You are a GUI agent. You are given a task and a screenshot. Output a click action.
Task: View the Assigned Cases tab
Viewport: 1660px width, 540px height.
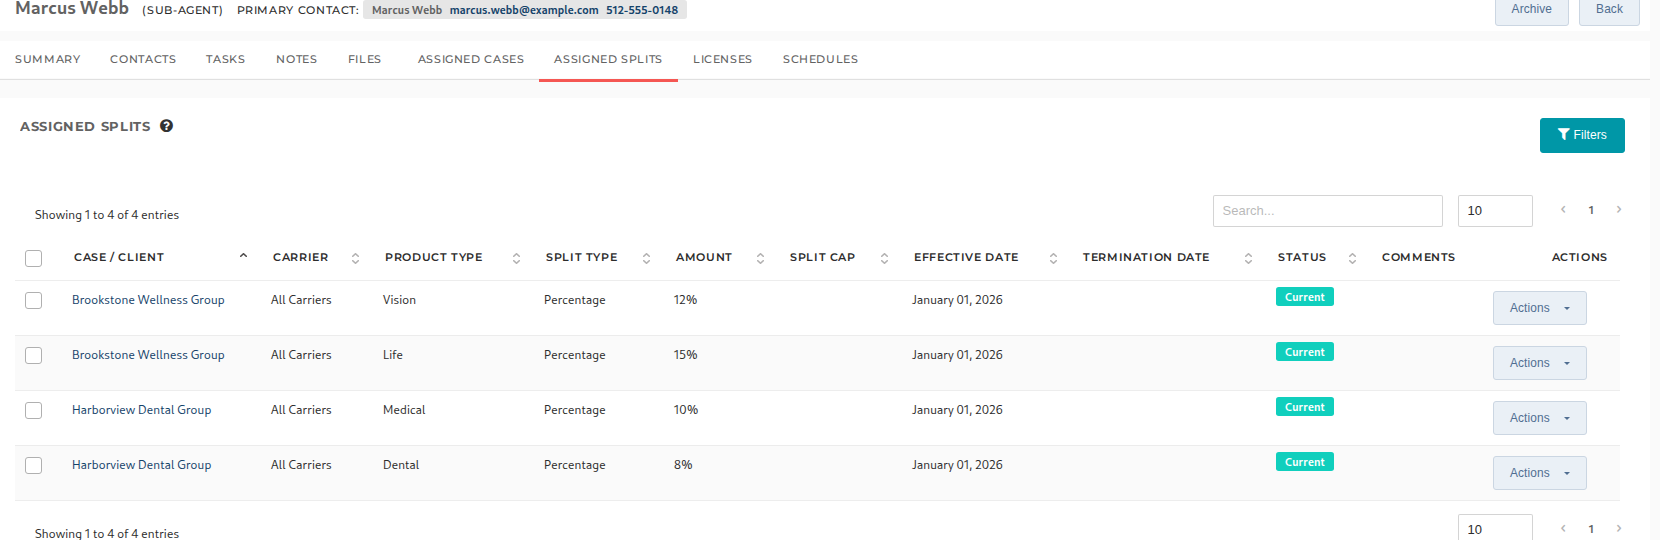pos(471,59)
